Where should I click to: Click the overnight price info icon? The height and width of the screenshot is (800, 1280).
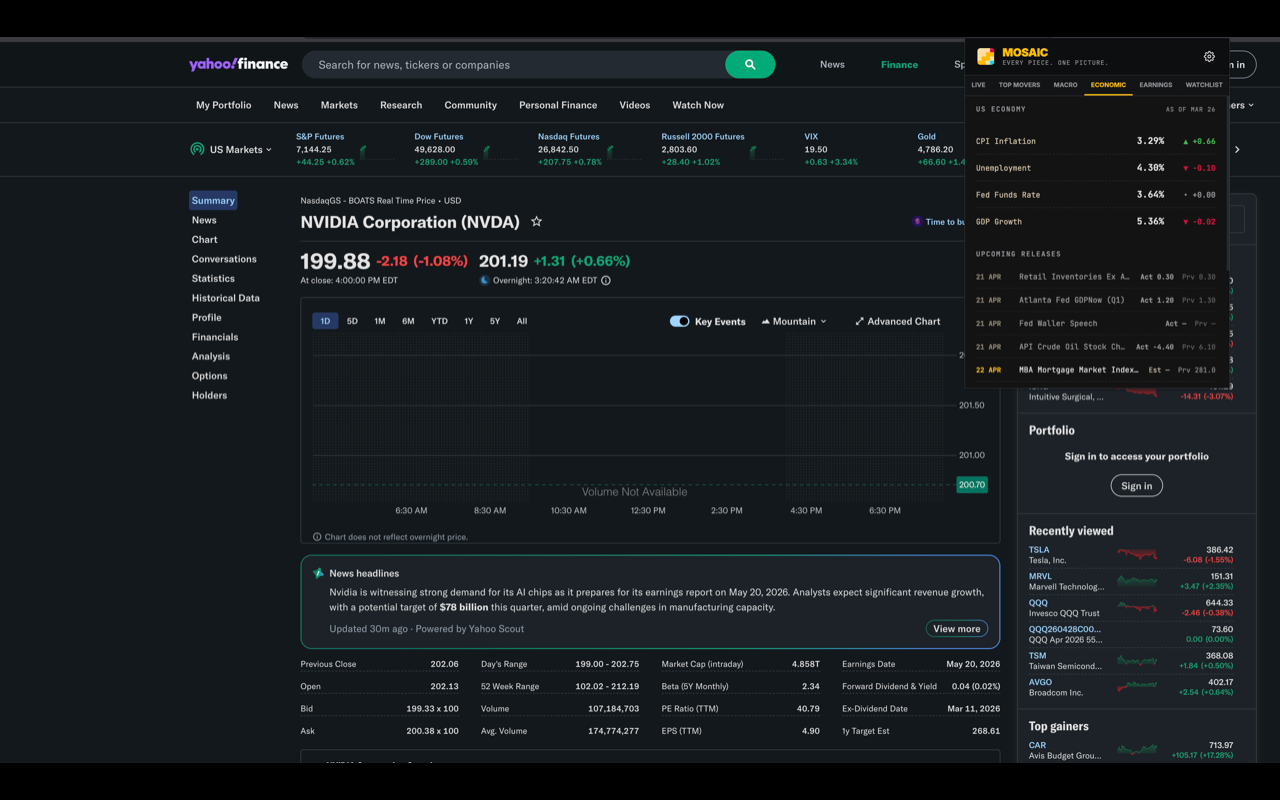pyautogui.click(x=606, y=281)
